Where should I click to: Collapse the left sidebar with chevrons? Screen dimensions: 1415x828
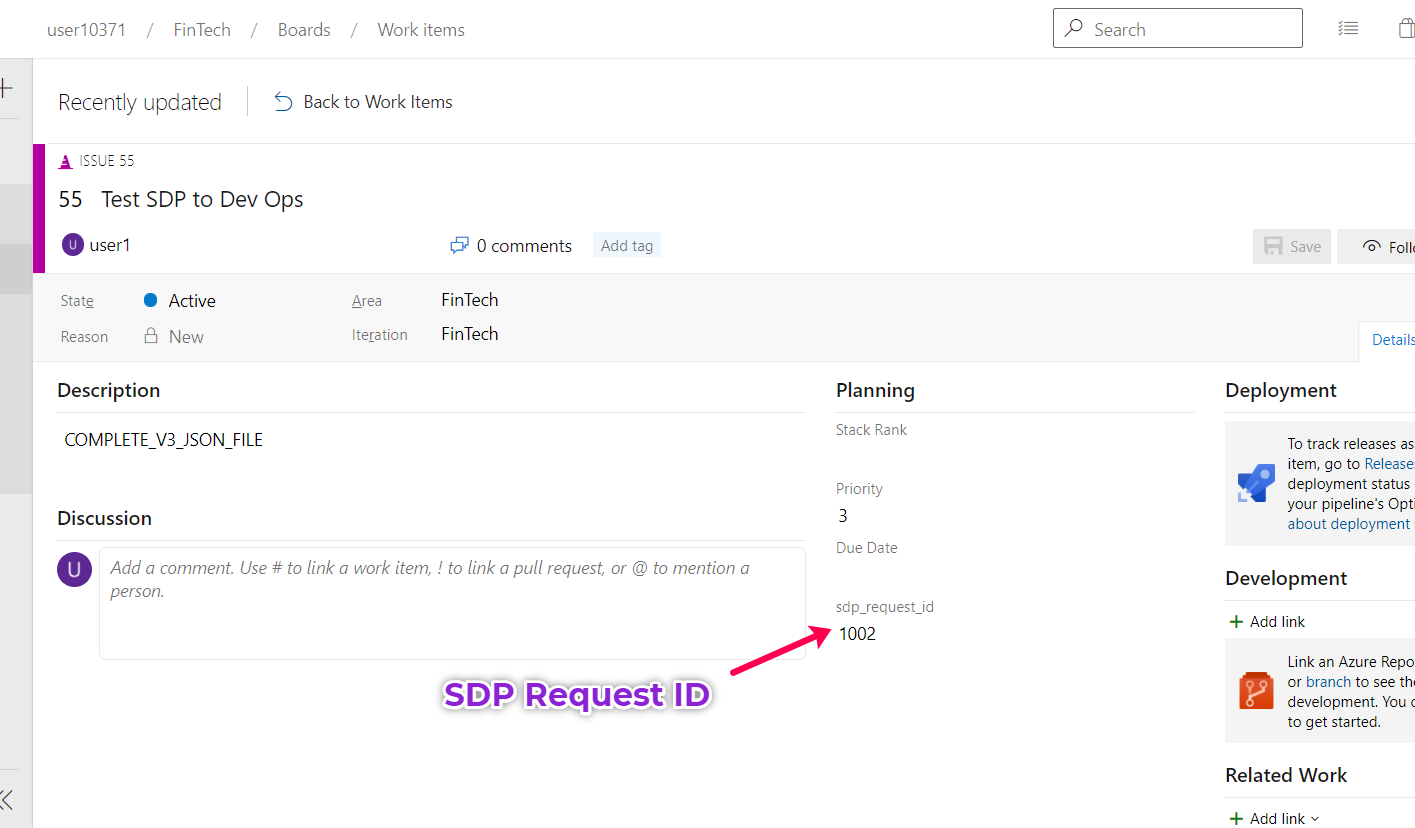tap(7, 798)
